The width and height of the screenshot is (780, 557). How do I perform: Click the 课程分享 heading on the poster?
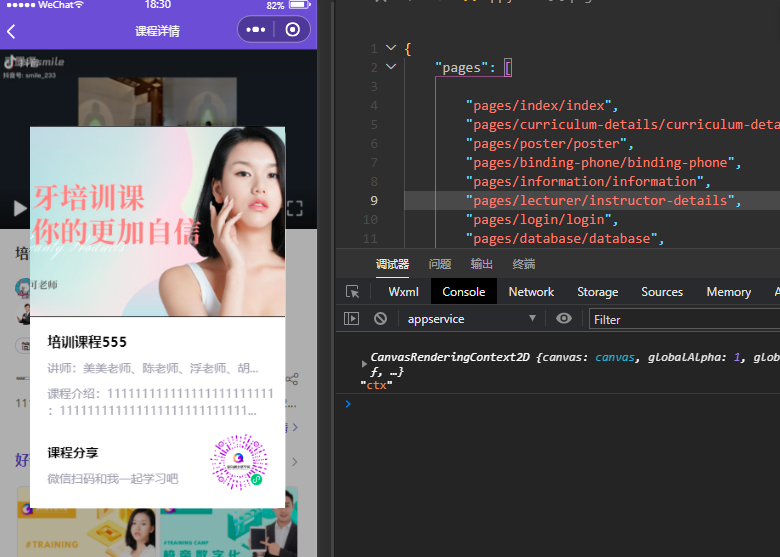pos(73,453)
